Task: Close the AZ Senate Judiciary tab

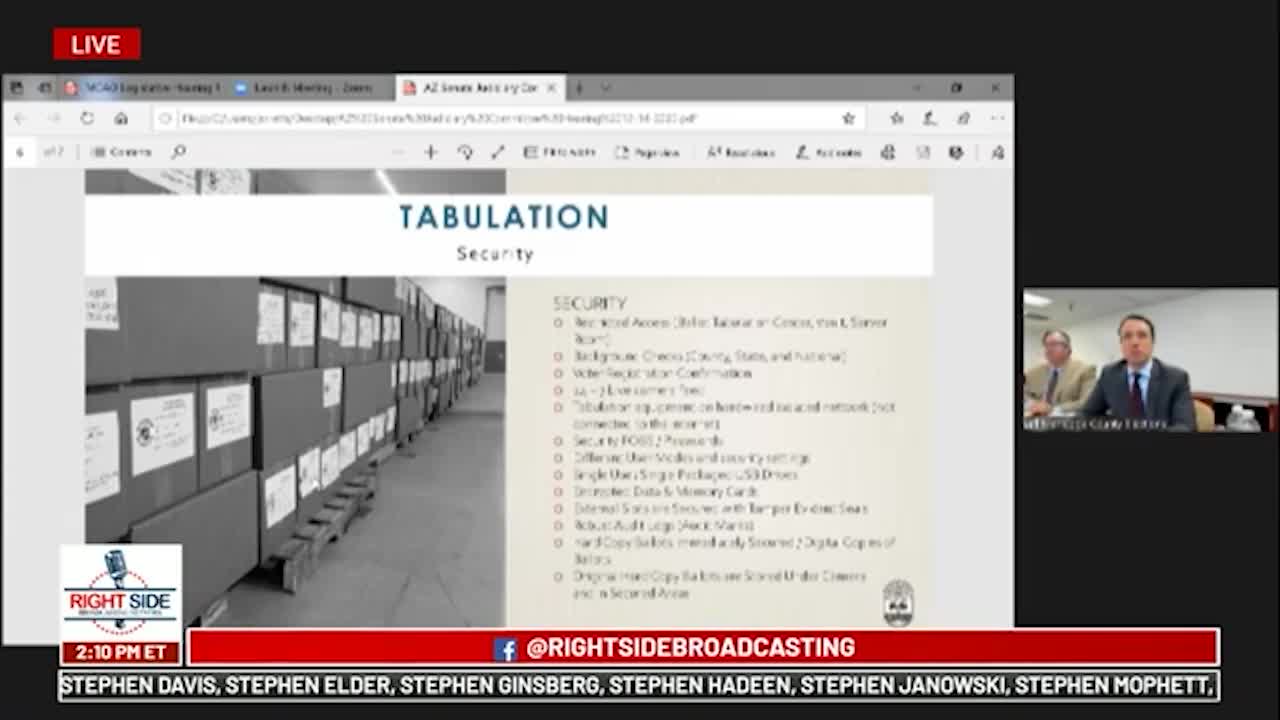Action: tap(550, 88)
